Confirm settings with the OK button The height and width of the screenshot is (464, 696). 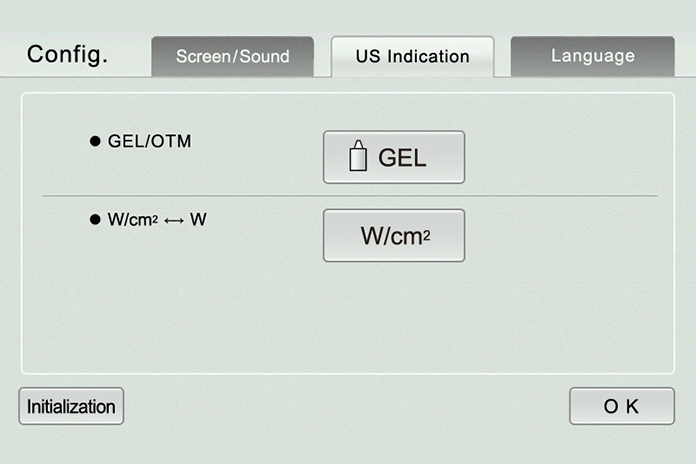(x=622, y=406)
